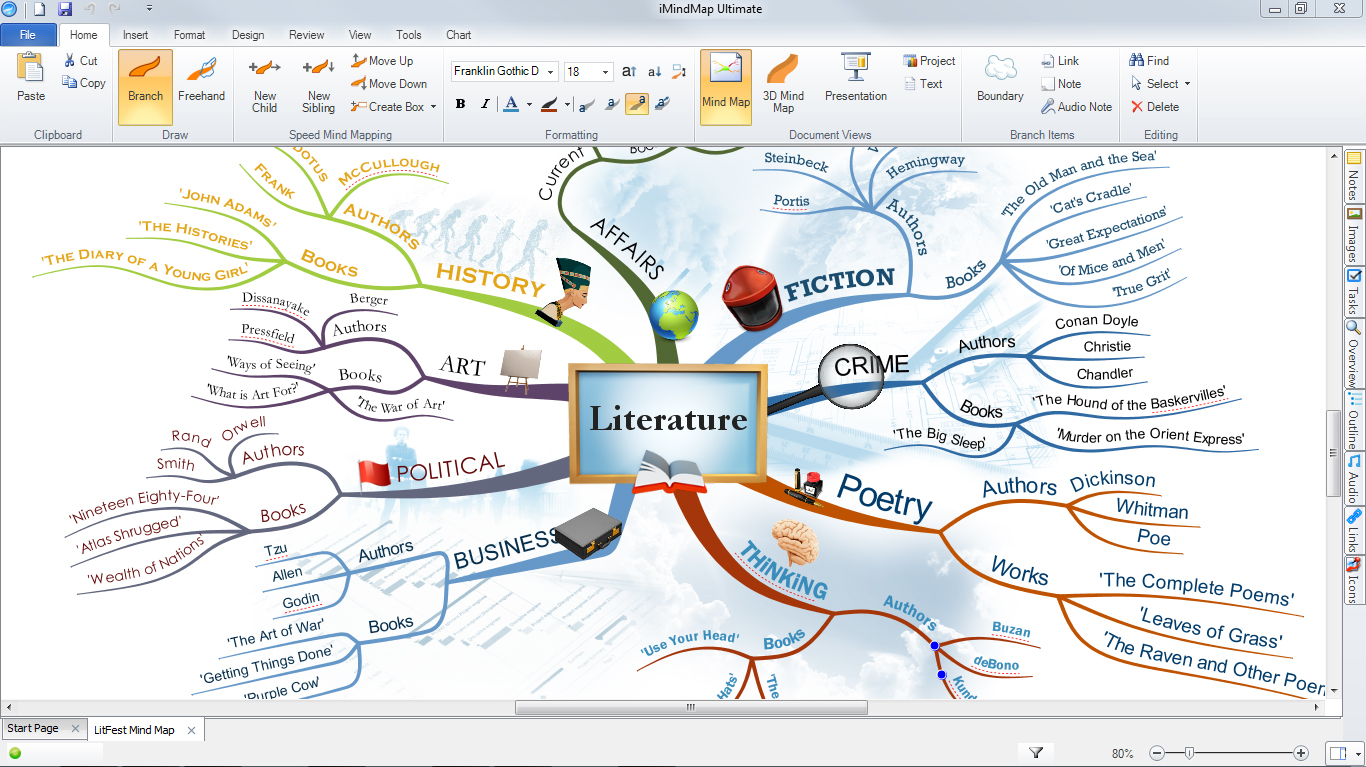Open the font color dropdown arrow

tap(529, 103)
